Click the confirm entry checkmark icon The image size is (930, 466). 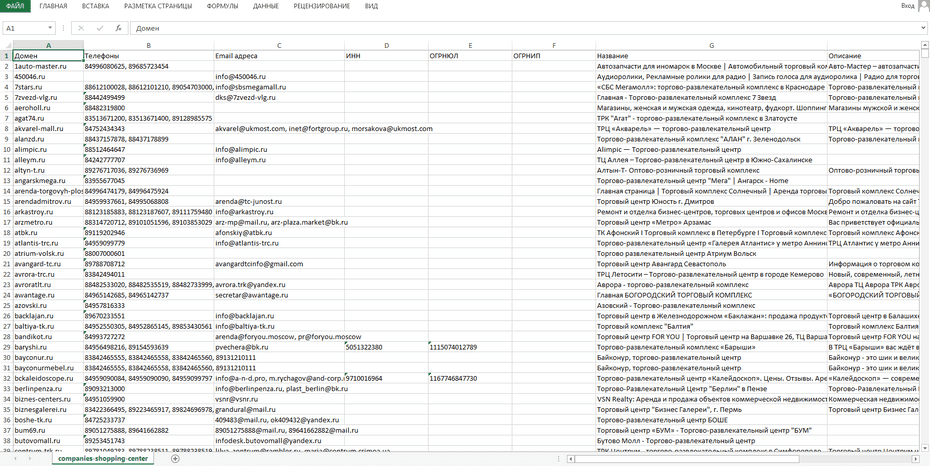coord(99,29)
